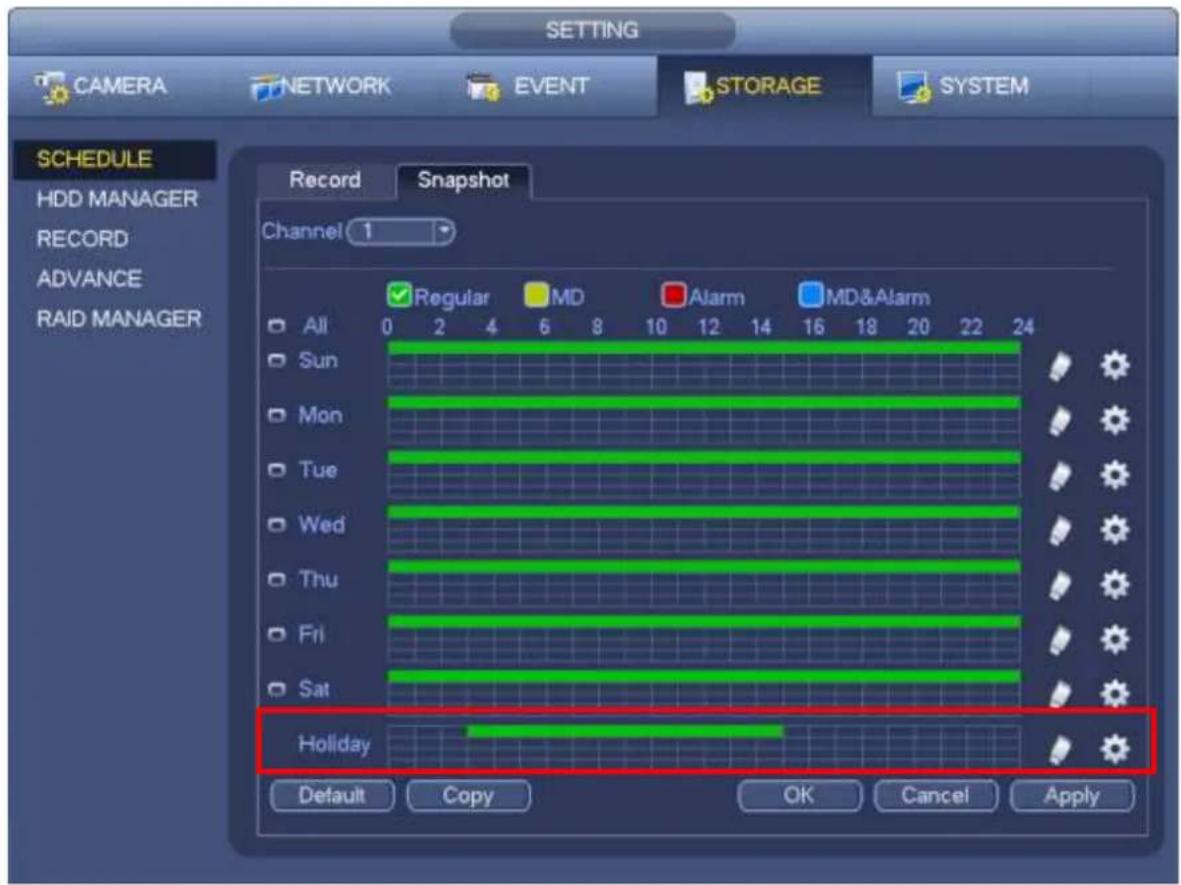This screenshot has width=1181, height=885.
Task: Confirm with the OK button
Action: click(x=800, y=795)
